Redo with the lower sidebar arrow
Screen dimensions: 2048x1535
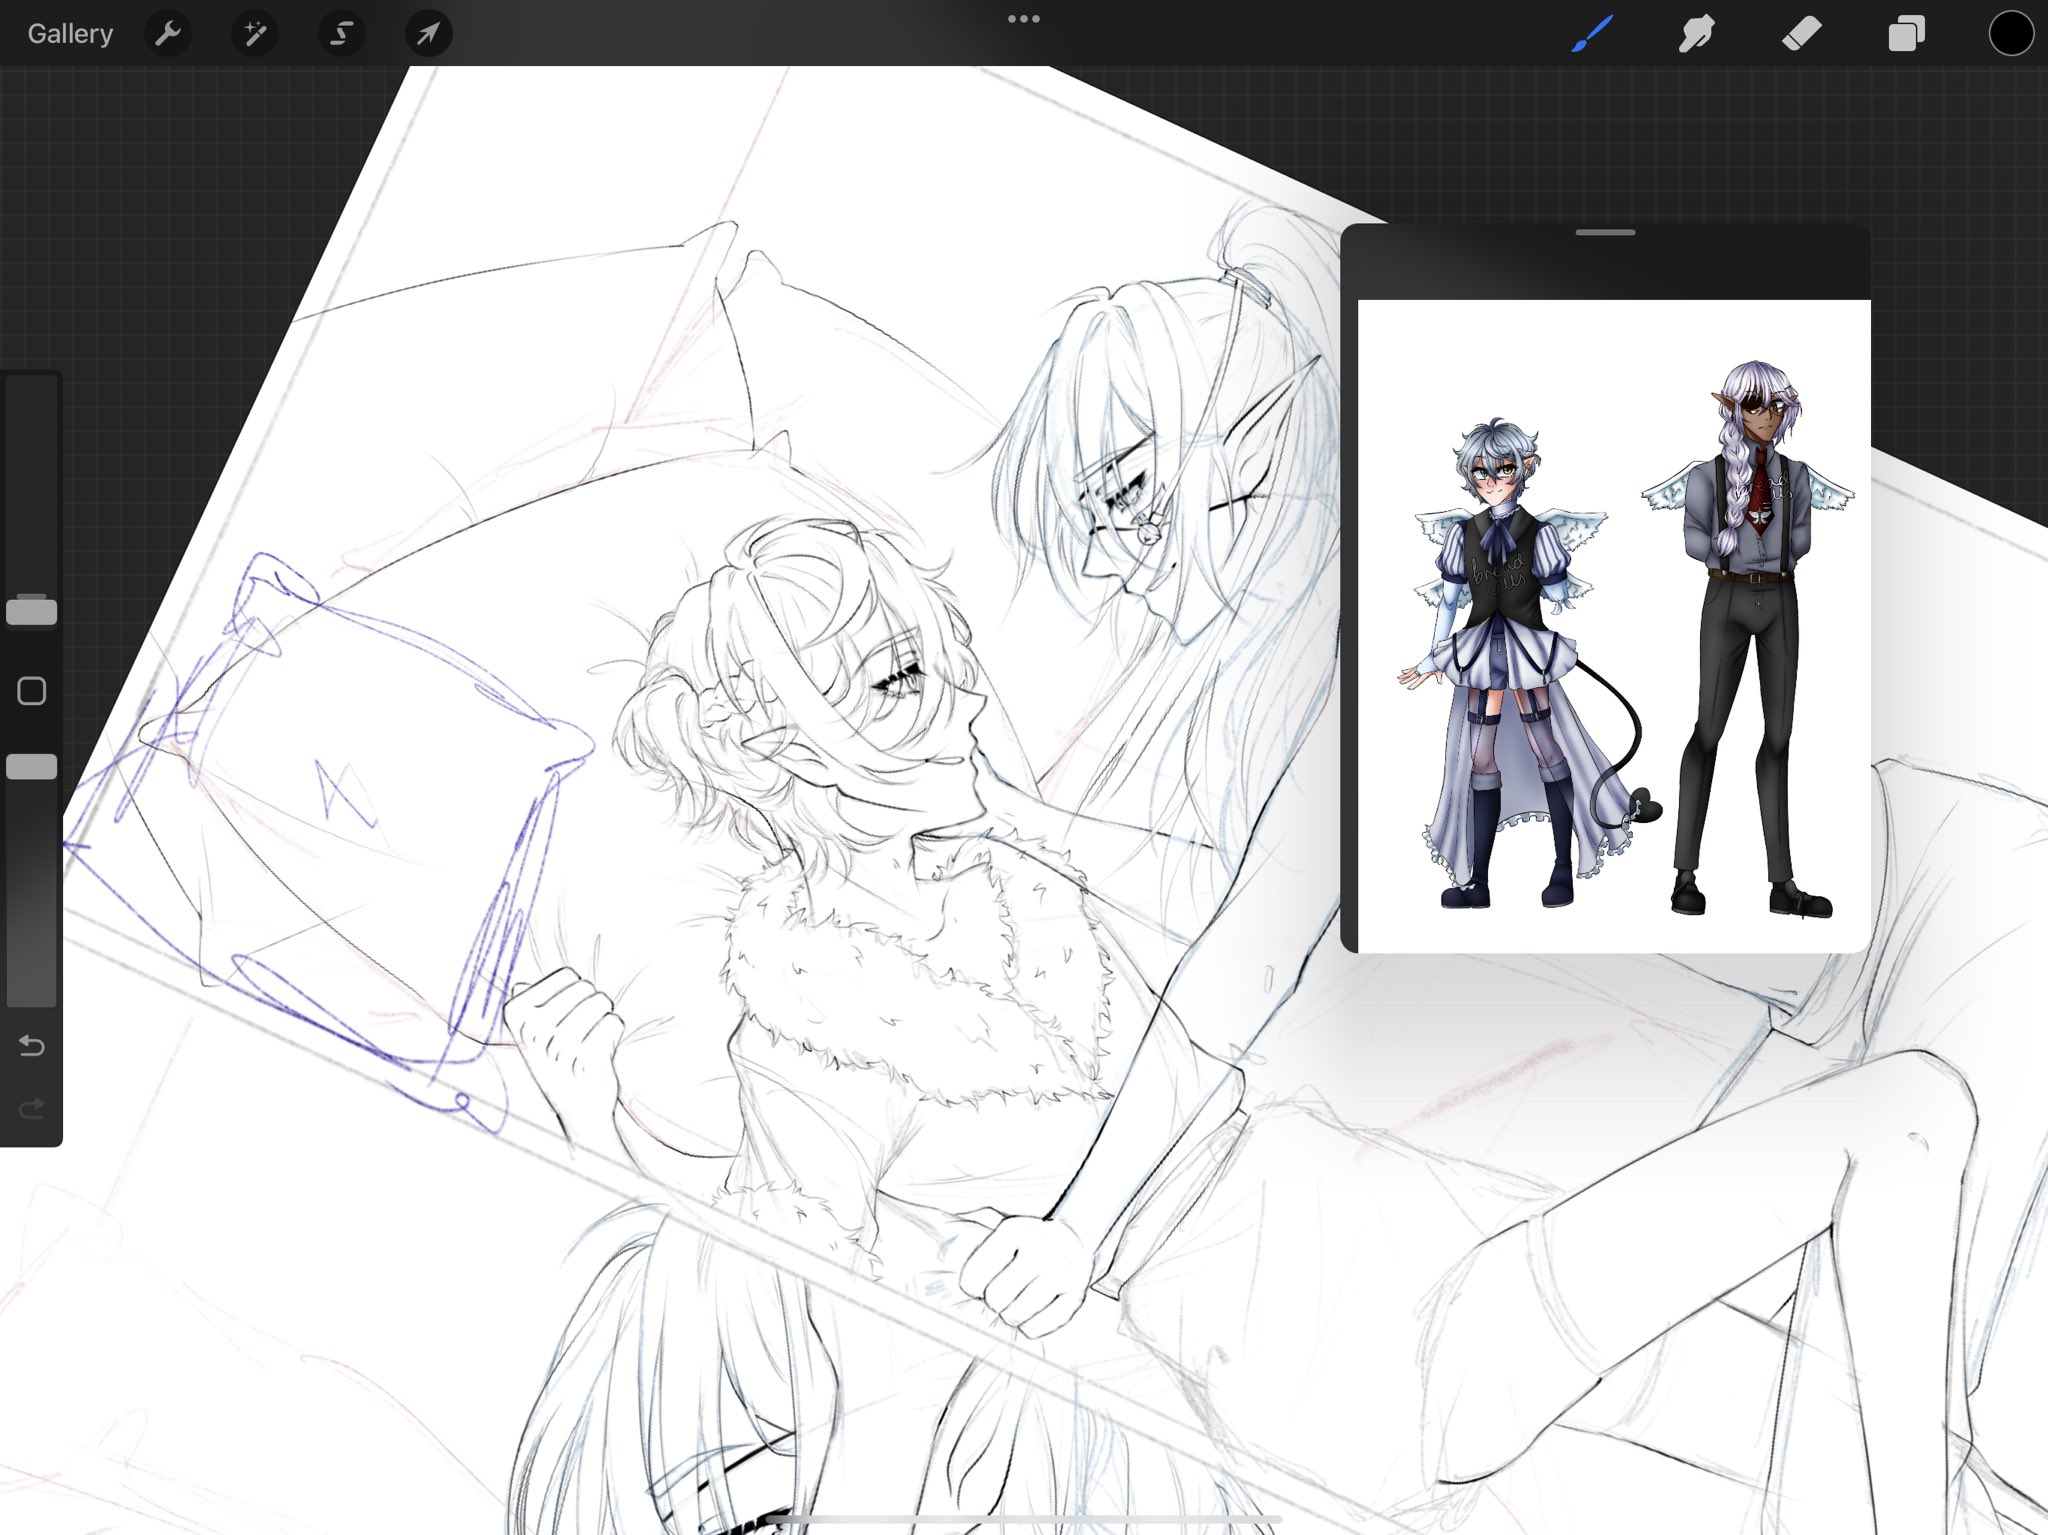point(32,1108)
